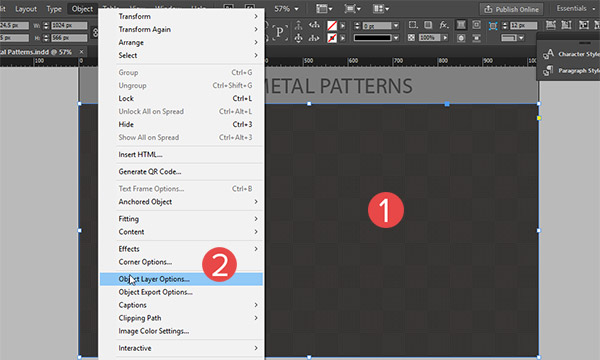The image size is (600, 360).
Task: Click Hide in the Object menu
Action: 181,124
